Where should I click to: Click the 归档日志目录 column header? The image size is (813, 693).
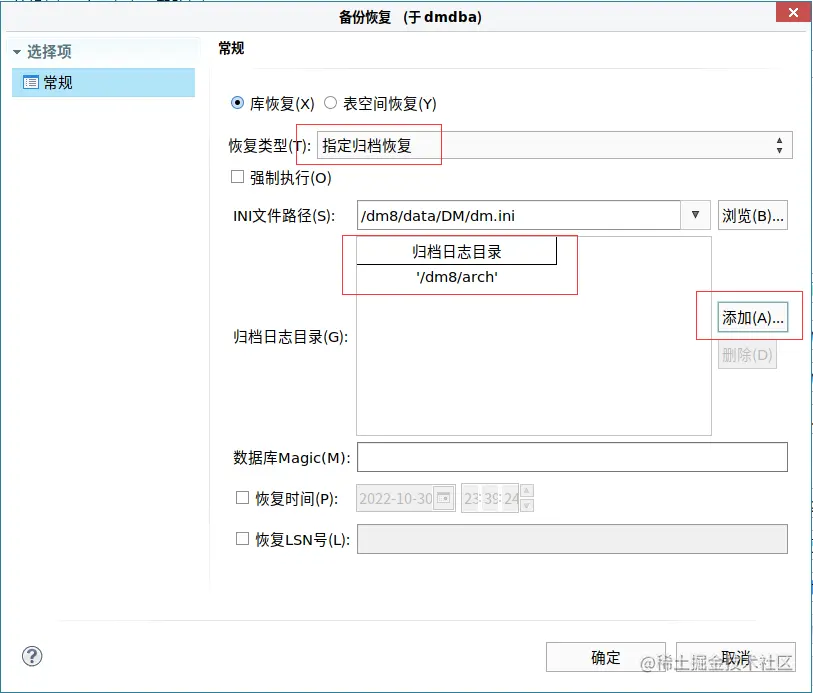point(459,250)
